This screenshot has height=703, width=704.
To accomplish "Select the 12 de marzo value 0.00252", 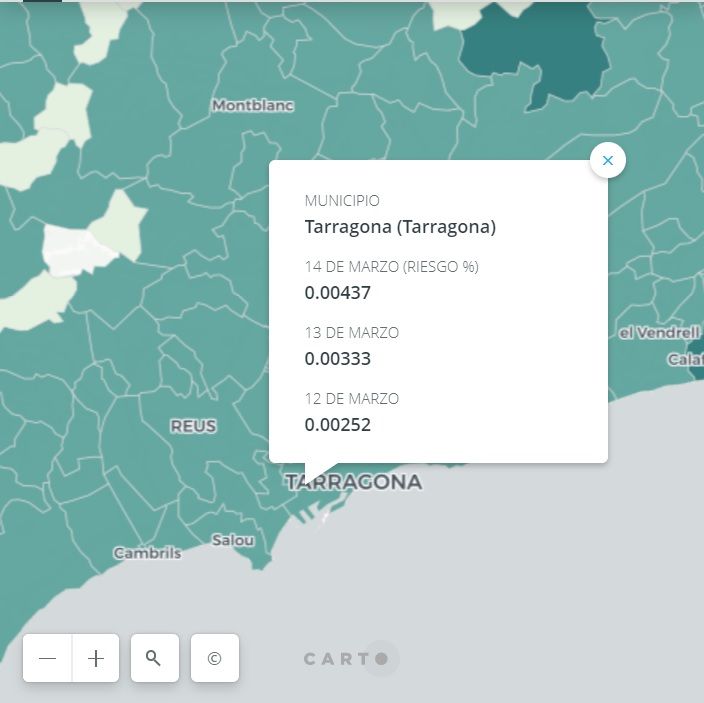I will pos(338,425).
